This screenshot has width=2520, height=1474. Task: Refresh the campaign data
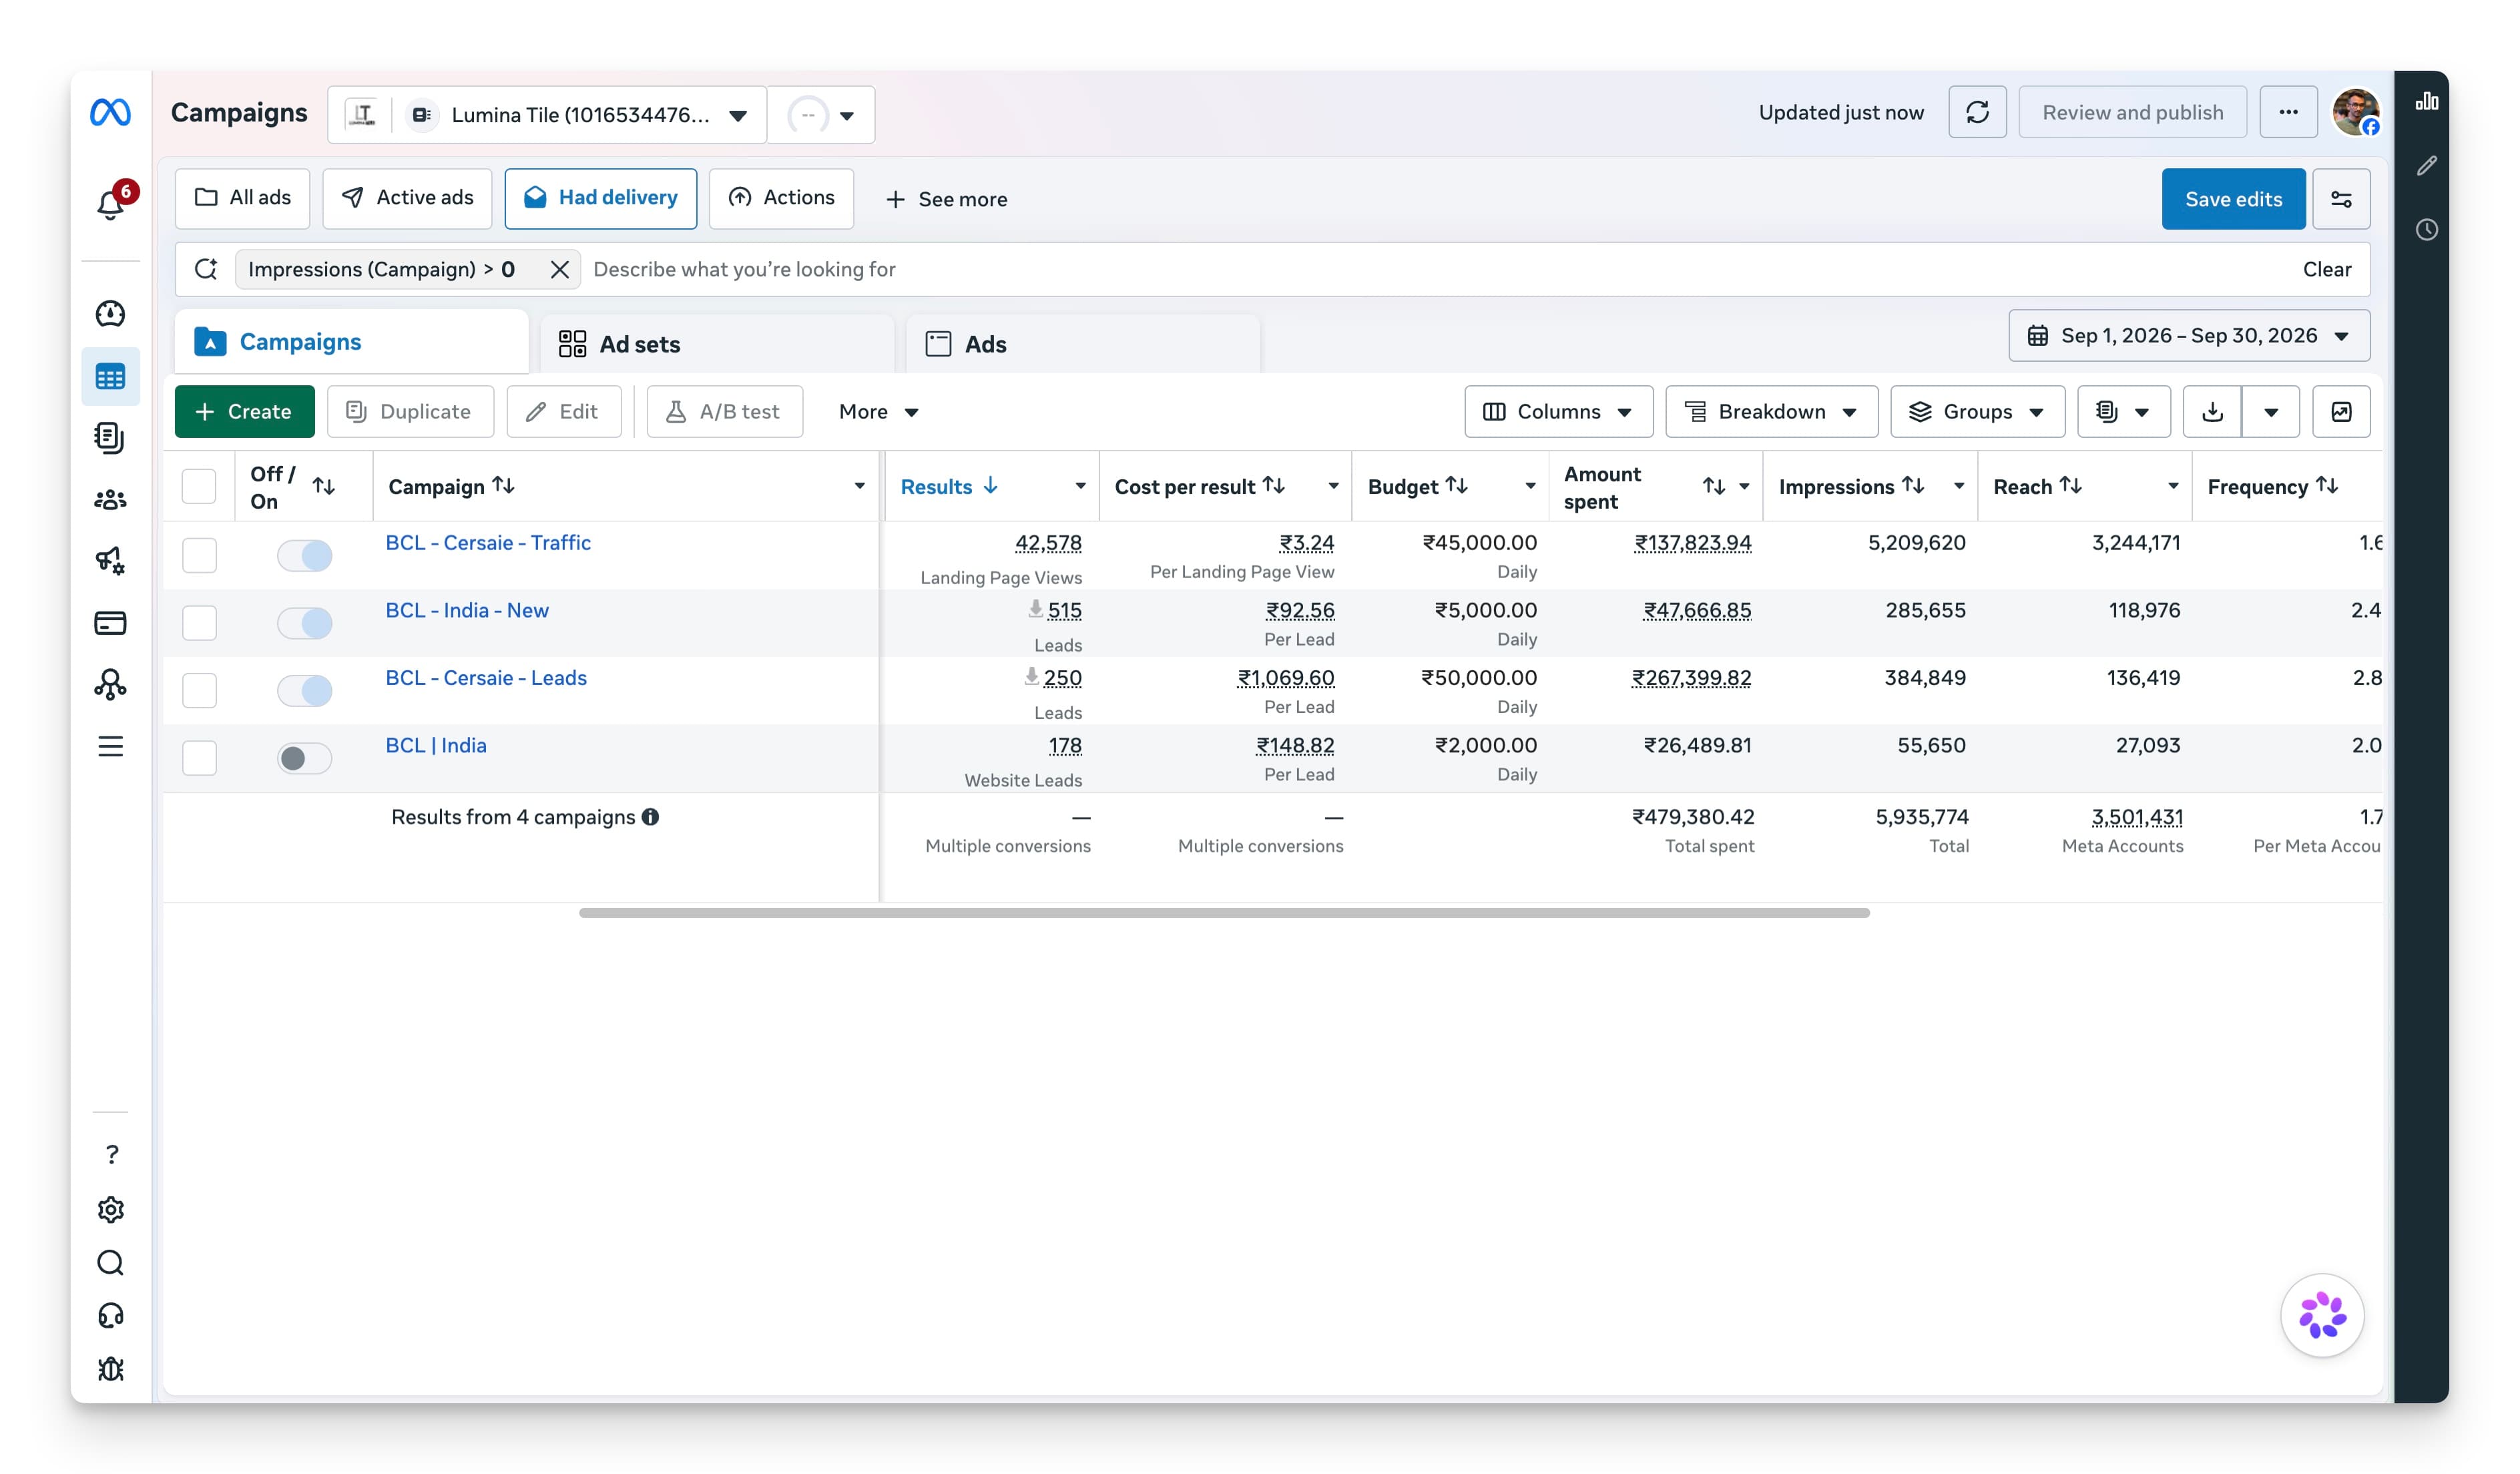1977,112
